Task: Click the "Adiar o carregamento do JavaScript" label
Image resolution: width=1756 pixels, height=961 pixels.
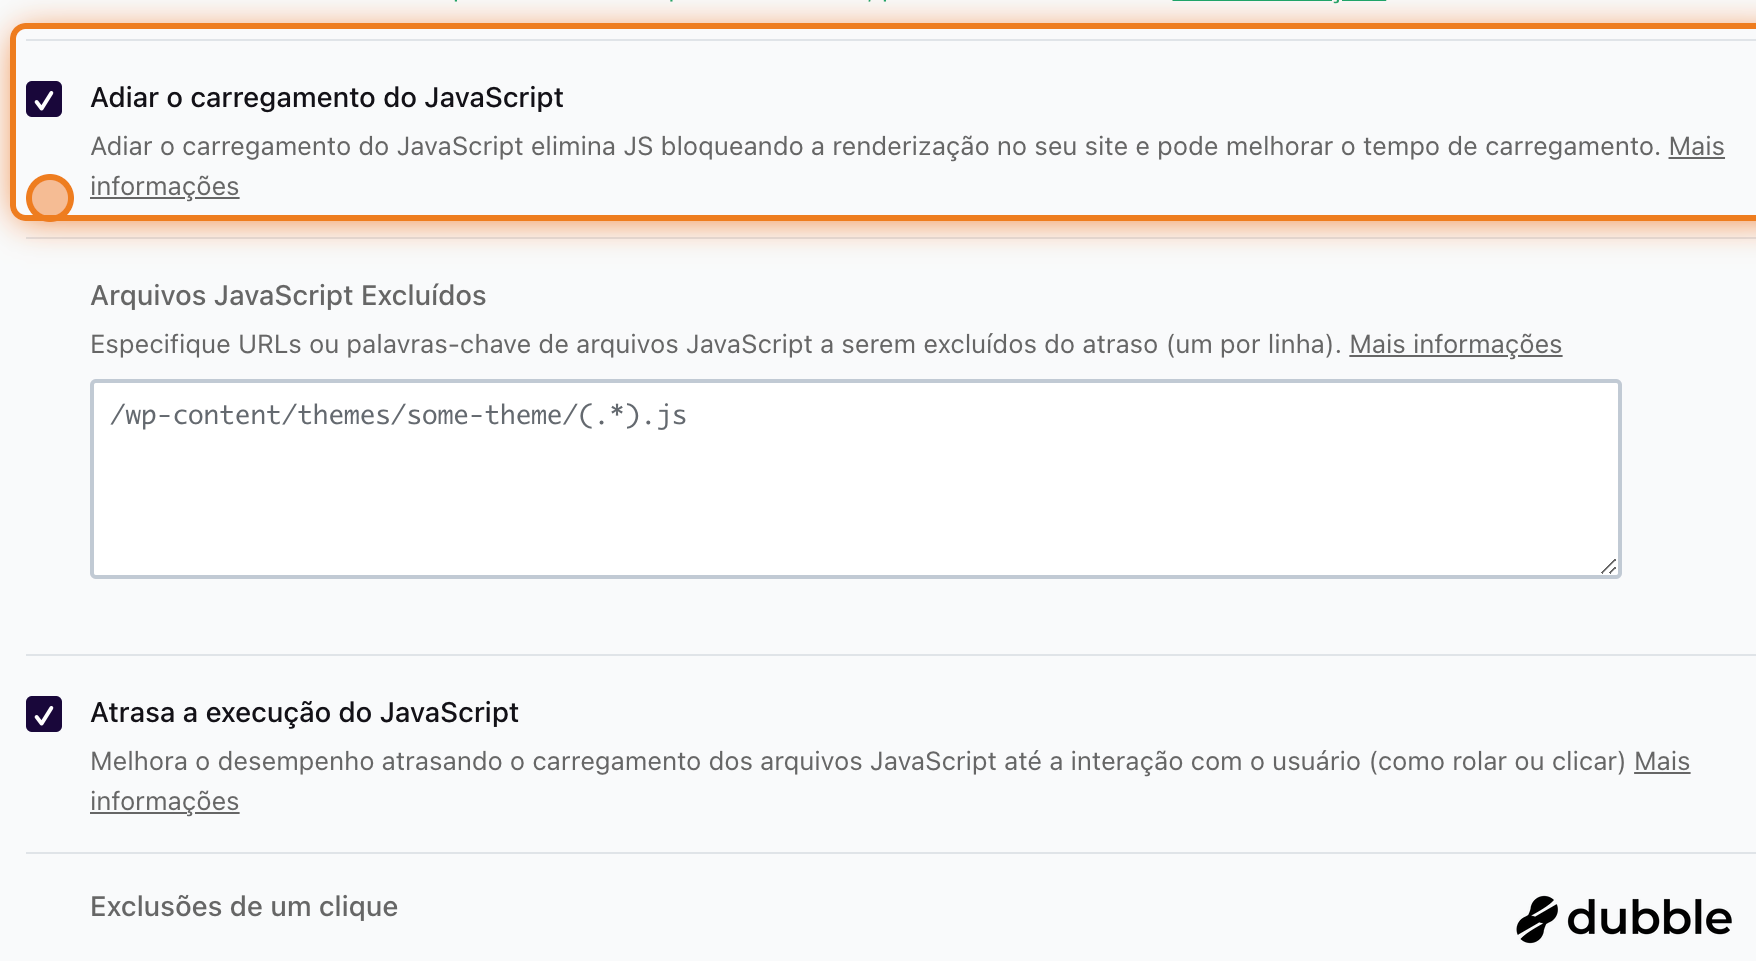Action: [x=327, y=98]
